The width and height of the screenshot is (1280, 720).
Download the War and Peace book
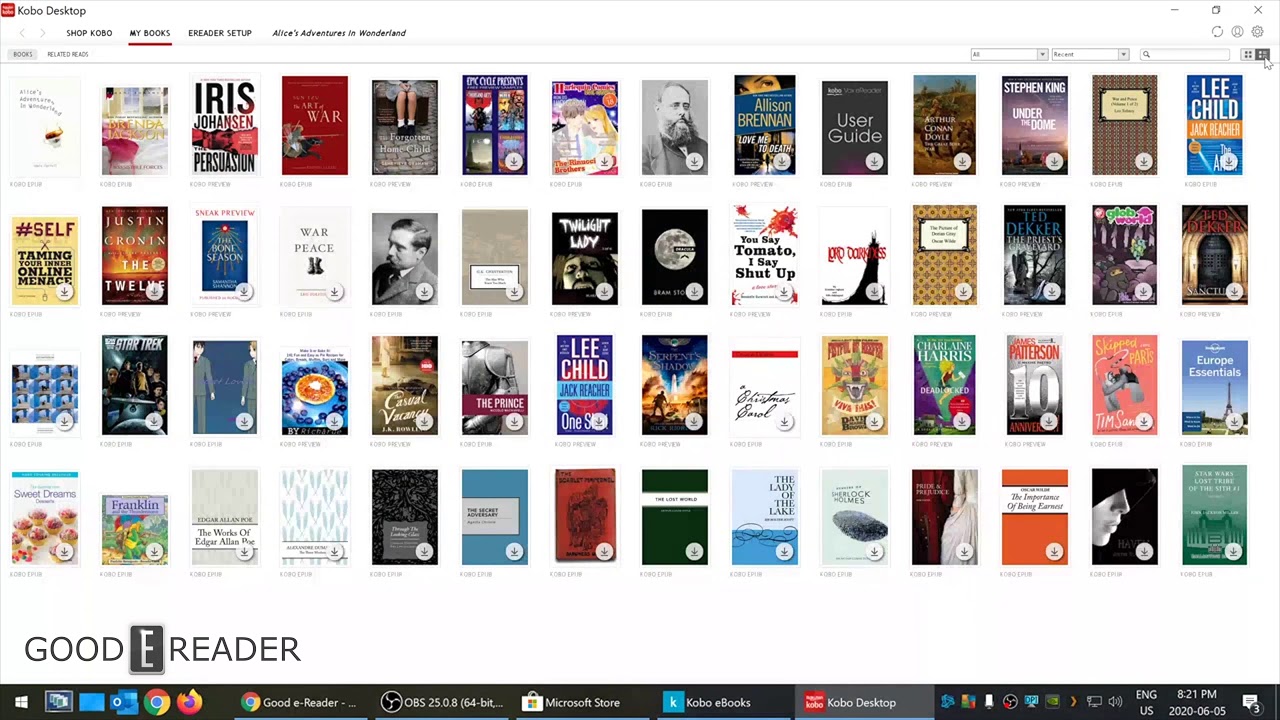click(334, 291)
